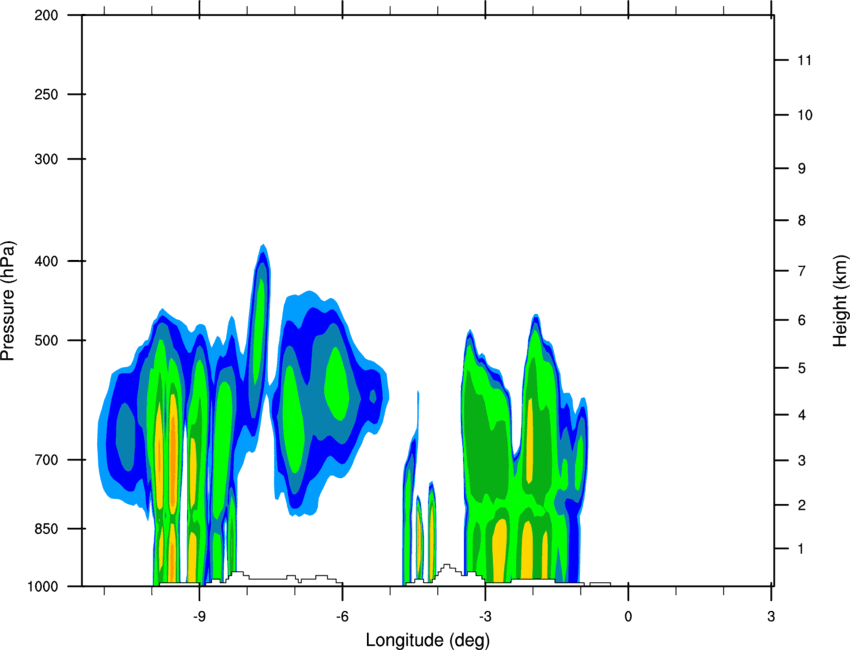
Task: Pick the 8 km height label
Action: click(802, 221)
